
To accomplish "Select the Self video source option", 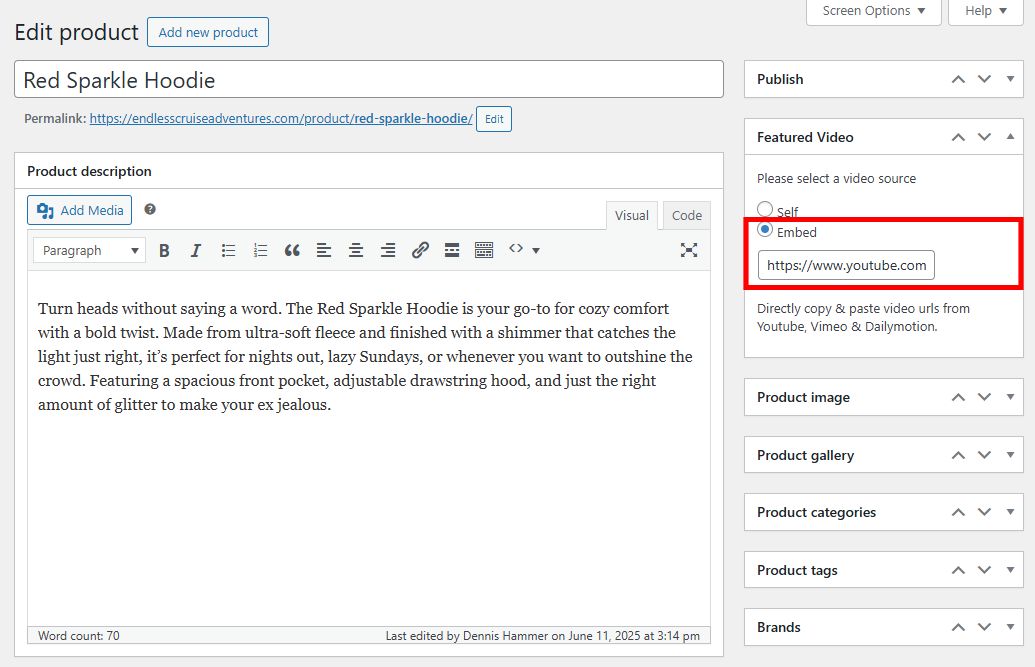I will coord(763,211).
